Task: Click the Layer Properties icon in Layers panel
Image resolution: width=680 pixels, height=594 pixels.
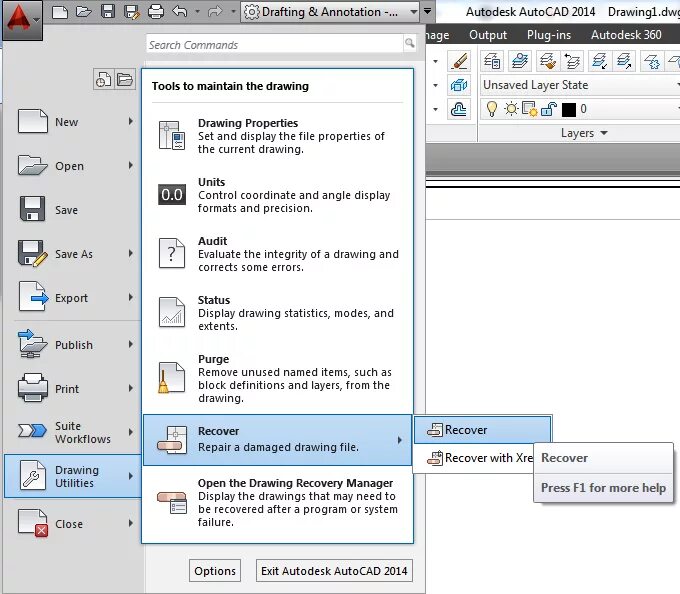Action: coord(492,61)
